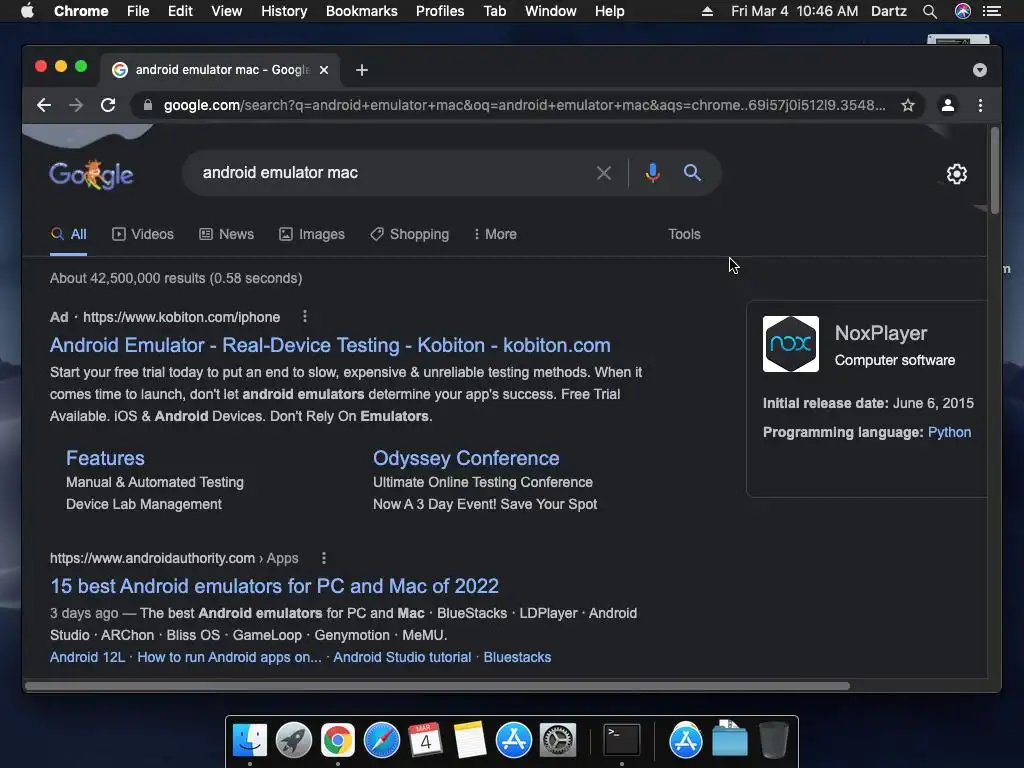The image size is (1024, 768).
Task: Open Chrome from the Dock
Action: [x=338, y=740]
